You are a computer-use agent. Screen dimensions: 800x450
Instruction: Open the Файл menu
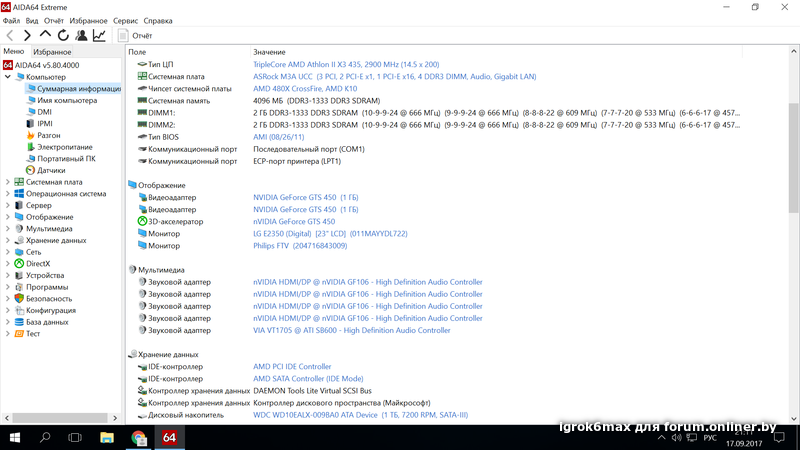11,21
